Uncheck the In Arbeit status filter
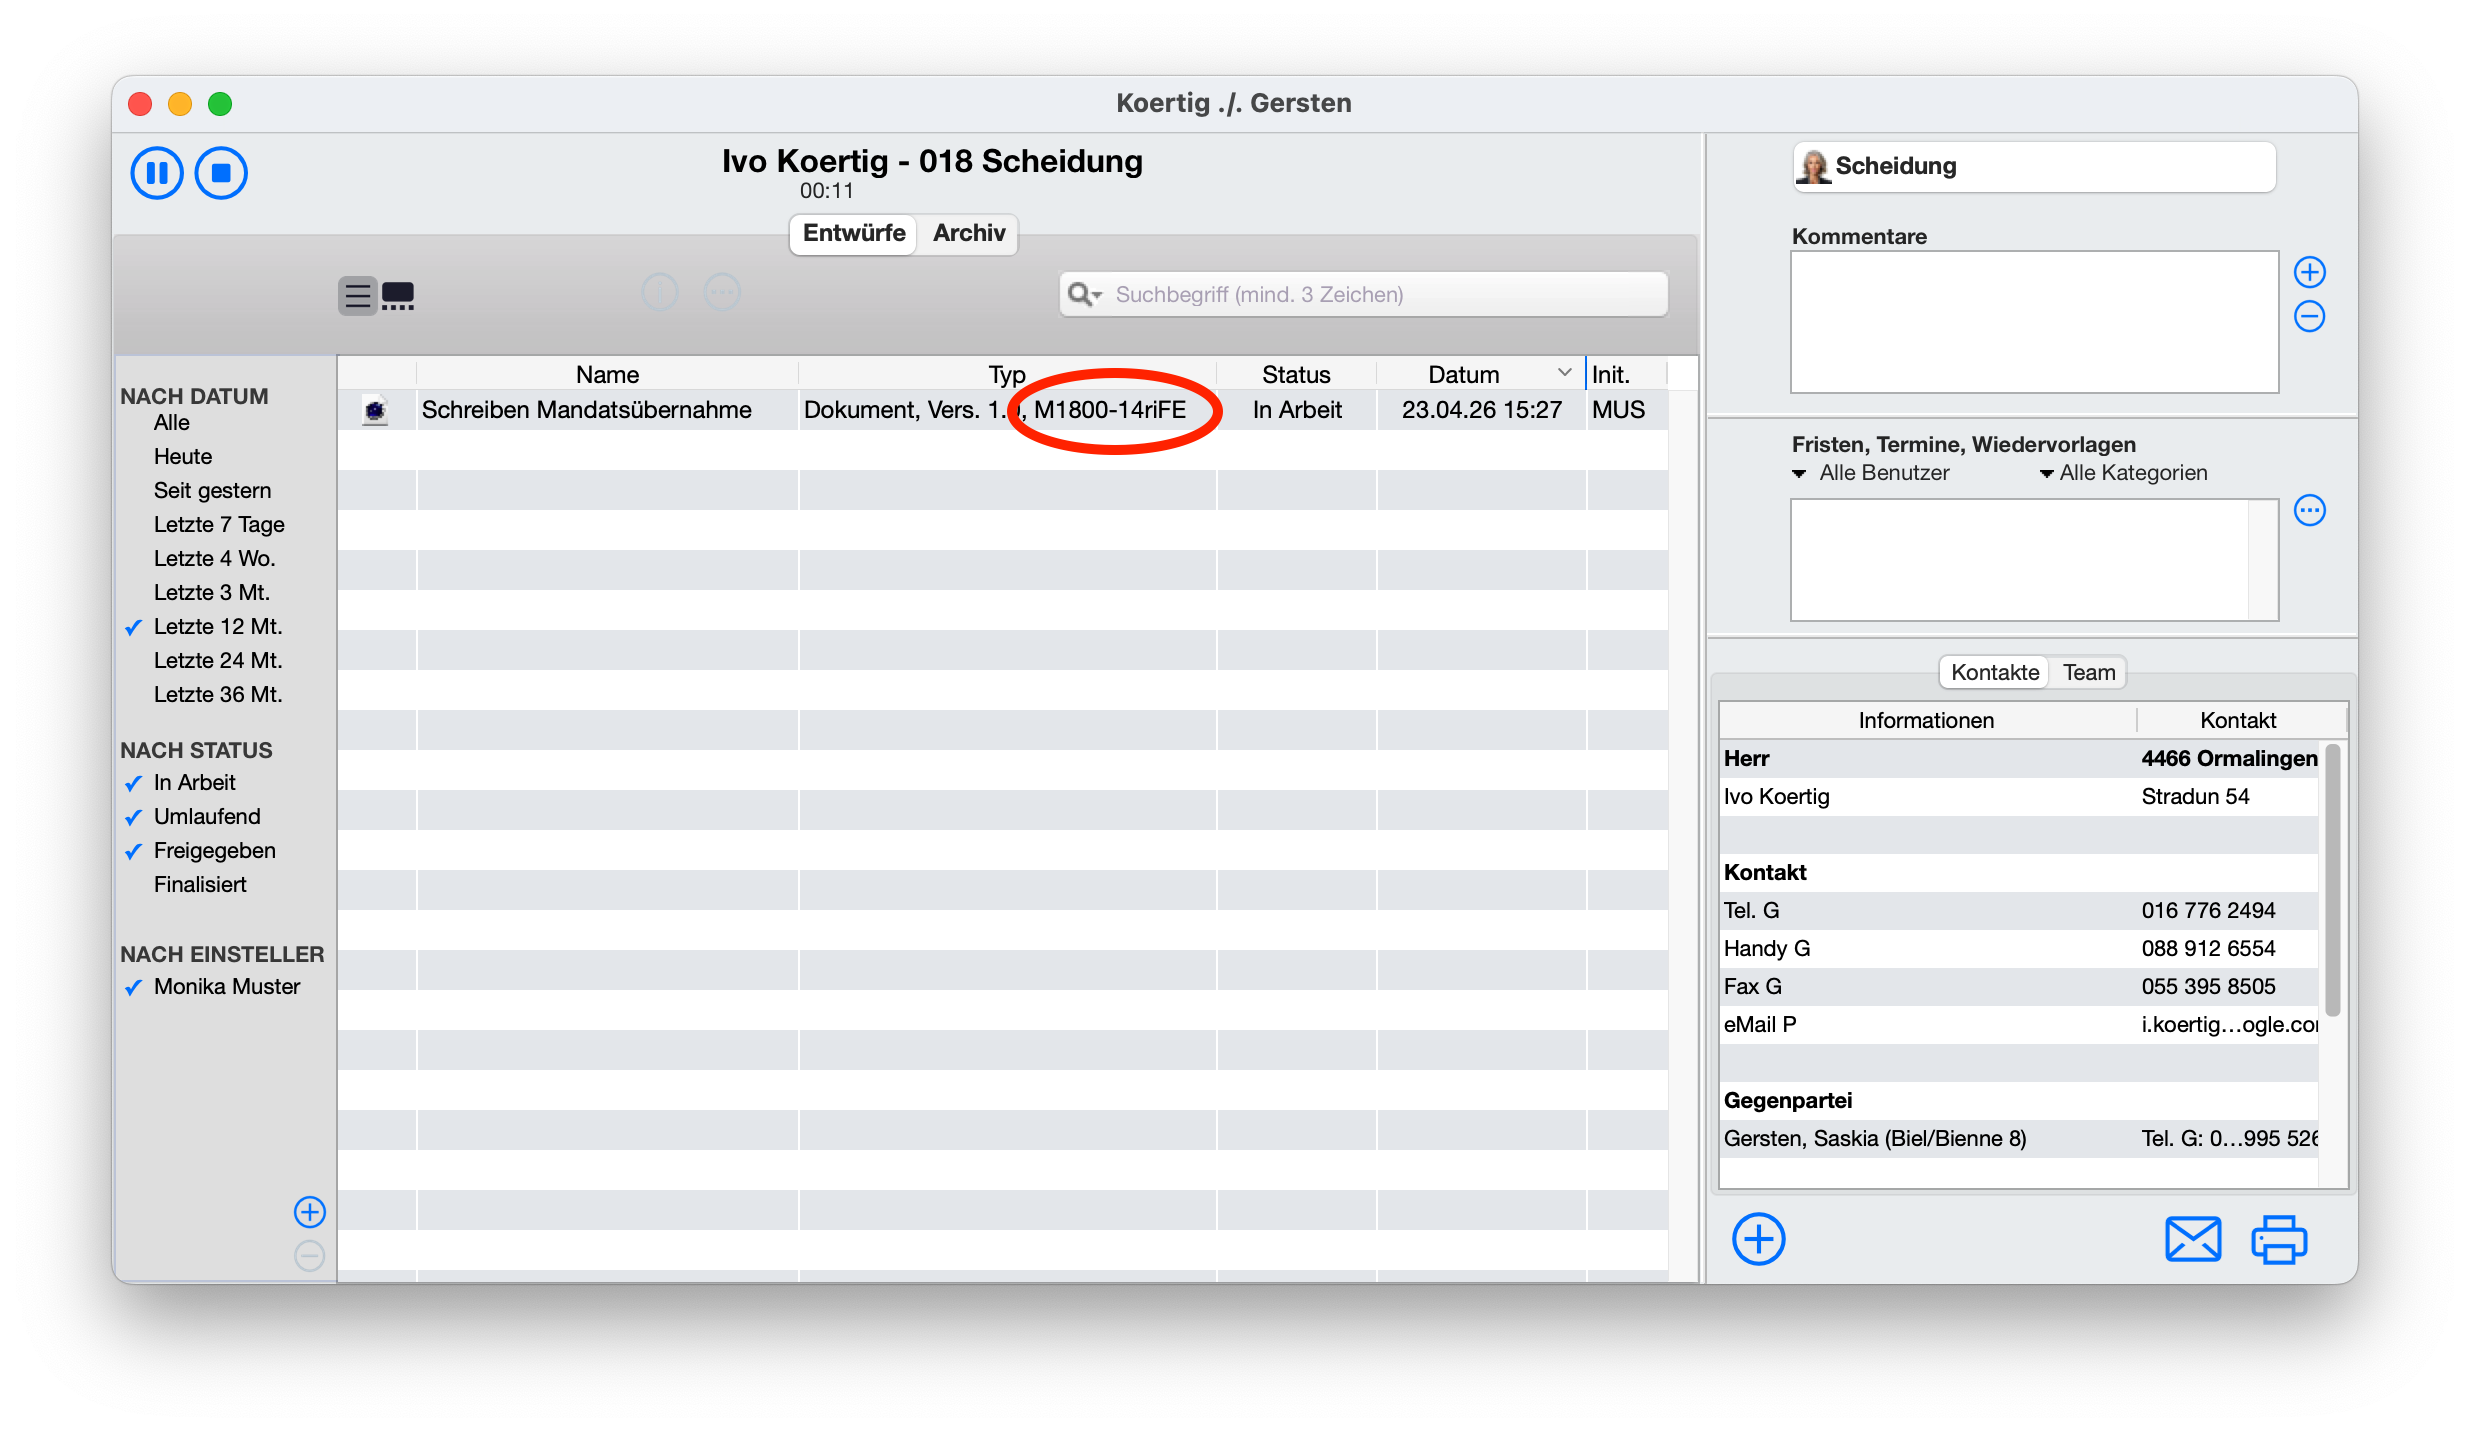Viewport: 2470px width, 1432px height. pyautogui.click(x=194, y=783)
